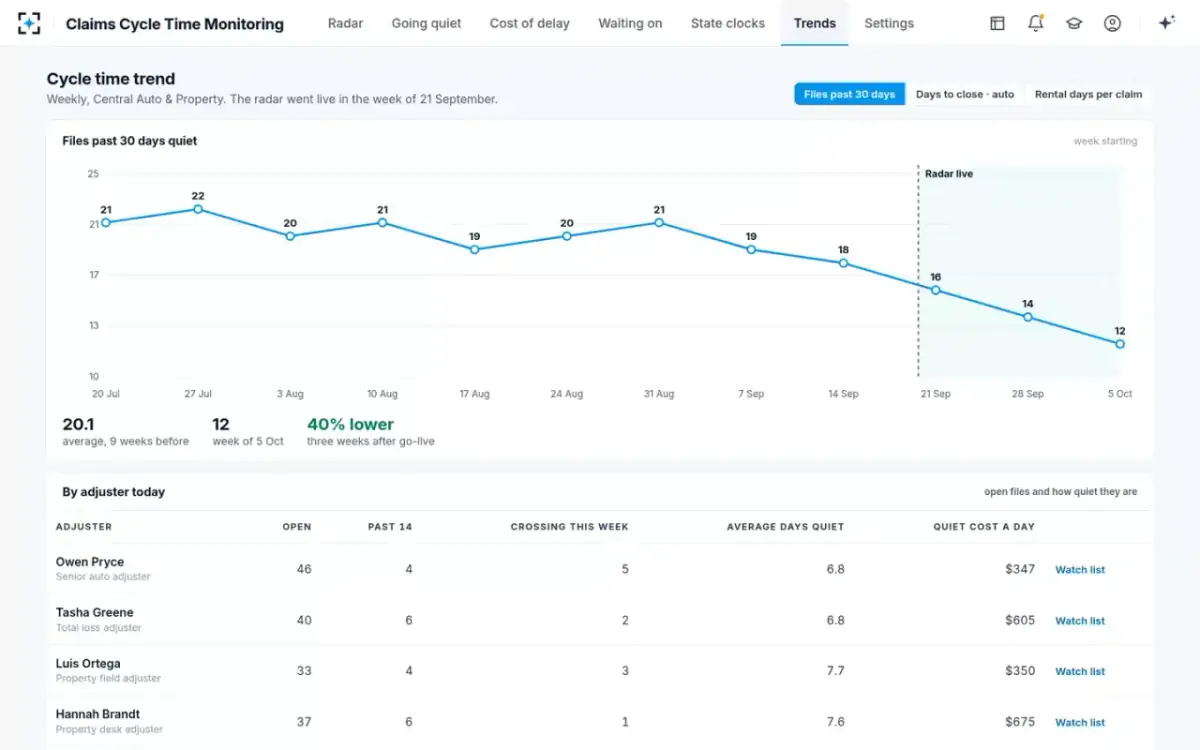Select adjuster name Owen Pryce
Viewport: 1200px width, 750px height.
(x=90, y=562)
